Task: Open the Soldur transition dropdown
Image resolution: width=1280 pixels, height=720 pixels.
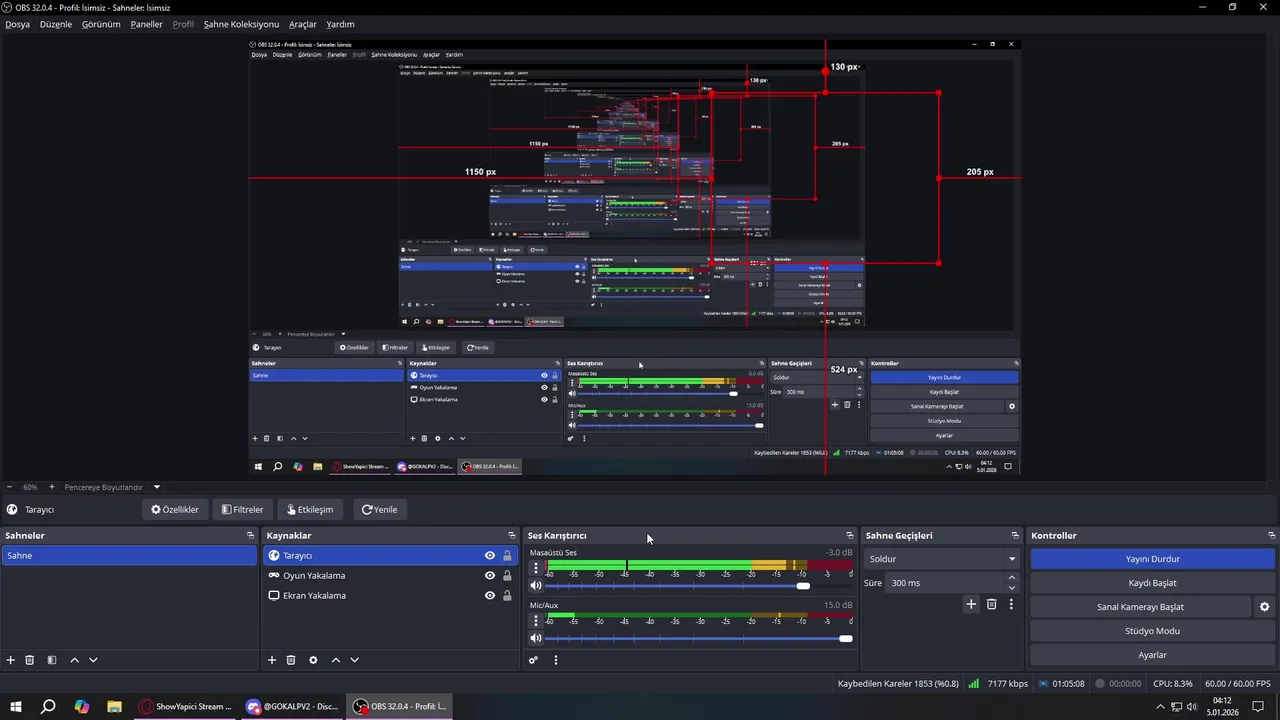Action: [942, 559]
